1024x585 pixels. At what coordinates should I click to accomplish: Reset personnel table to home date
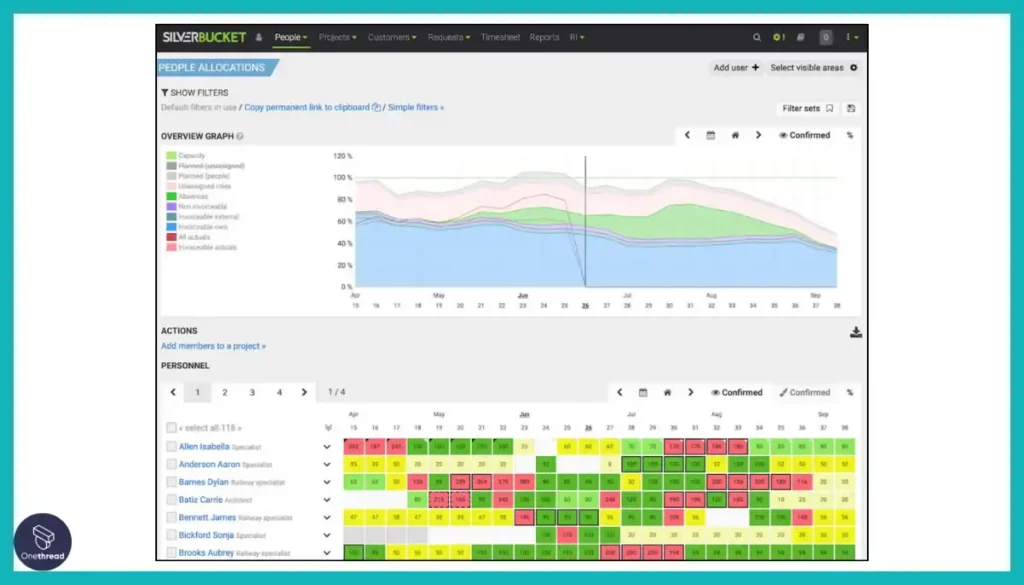(x=667, y=392)
